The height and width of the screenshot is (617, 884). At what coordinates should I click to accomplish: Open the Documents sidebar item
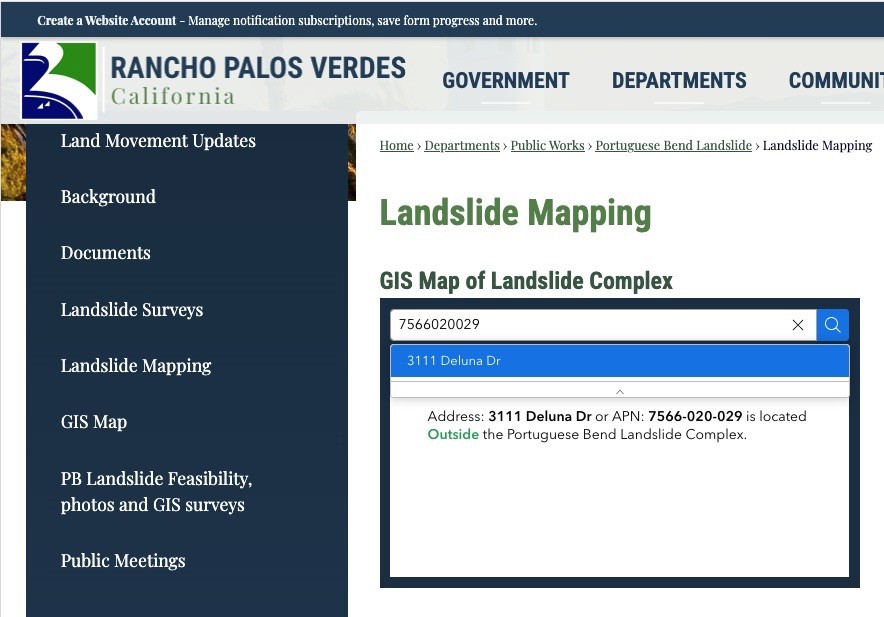[x=105, y=253]
